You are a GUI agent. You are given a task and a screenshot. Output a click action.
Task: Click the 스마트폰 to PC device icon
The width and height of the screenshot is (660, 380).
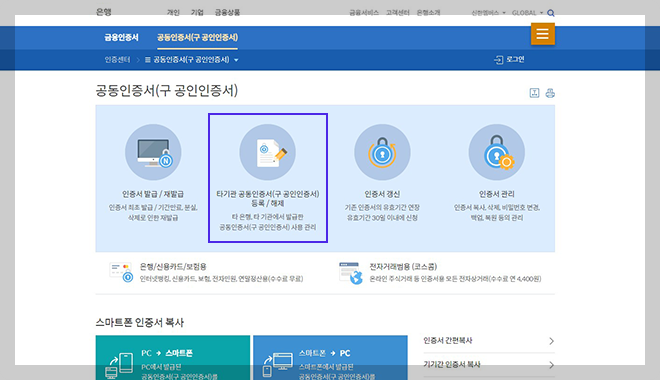[x=278, y=364]
